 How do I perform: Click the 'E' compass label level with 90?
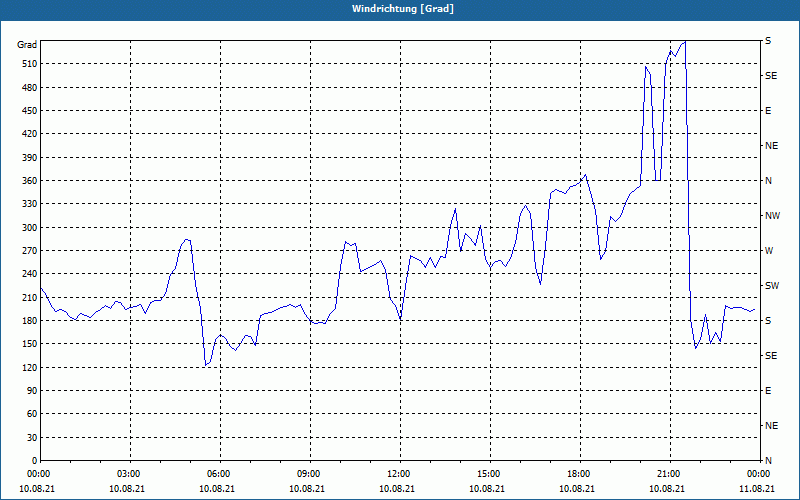[768, 390]
